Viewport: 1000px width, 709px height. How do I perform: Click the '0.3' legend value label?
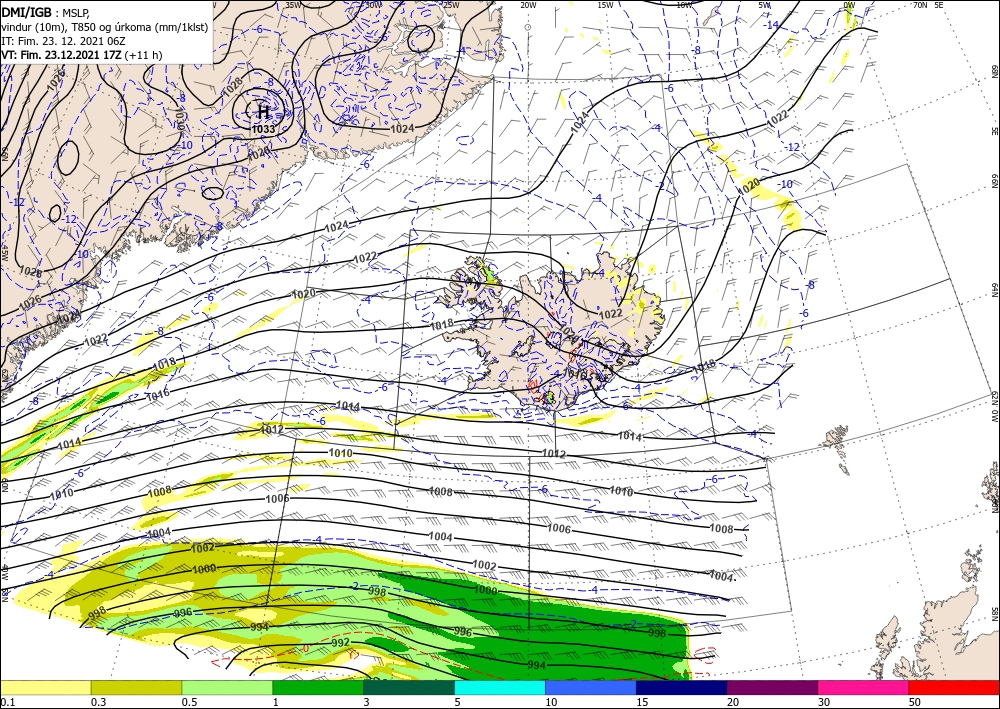(x=98, y=702)
